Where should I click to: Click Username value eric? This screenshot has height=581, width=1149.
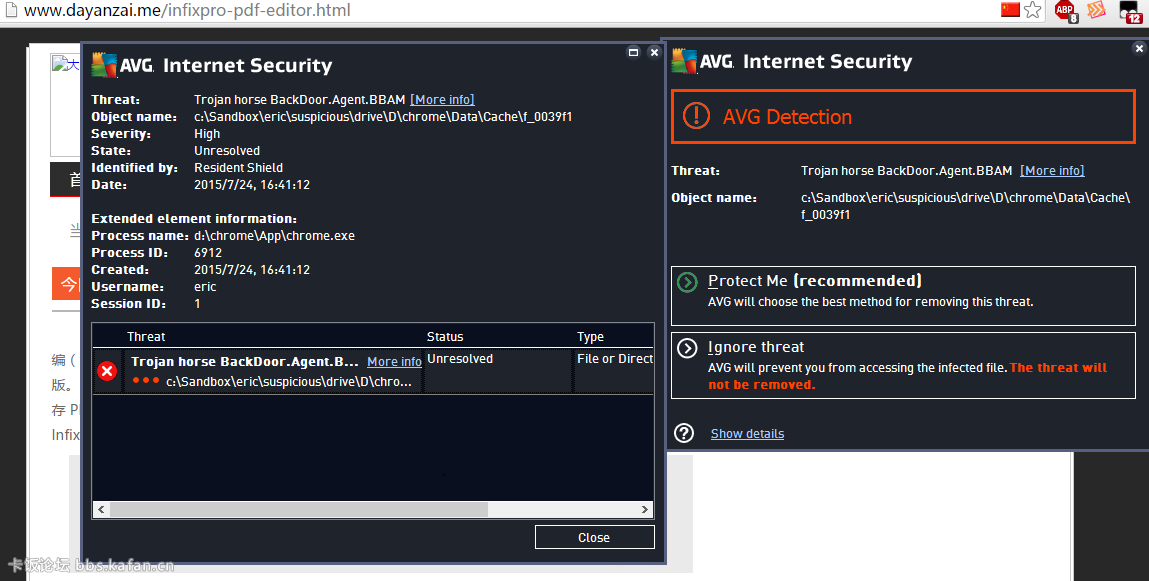[205, 286]
